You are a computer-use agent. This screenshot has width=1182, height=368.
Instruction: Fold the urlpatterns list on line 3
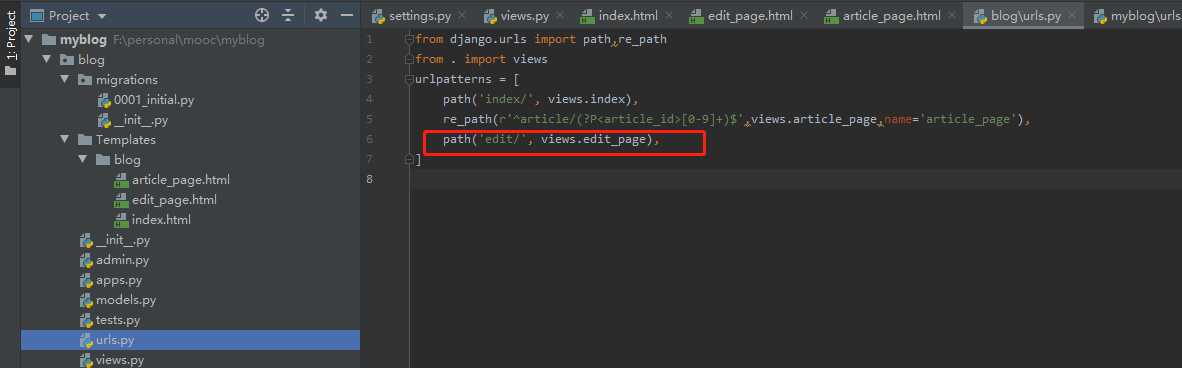409,79
